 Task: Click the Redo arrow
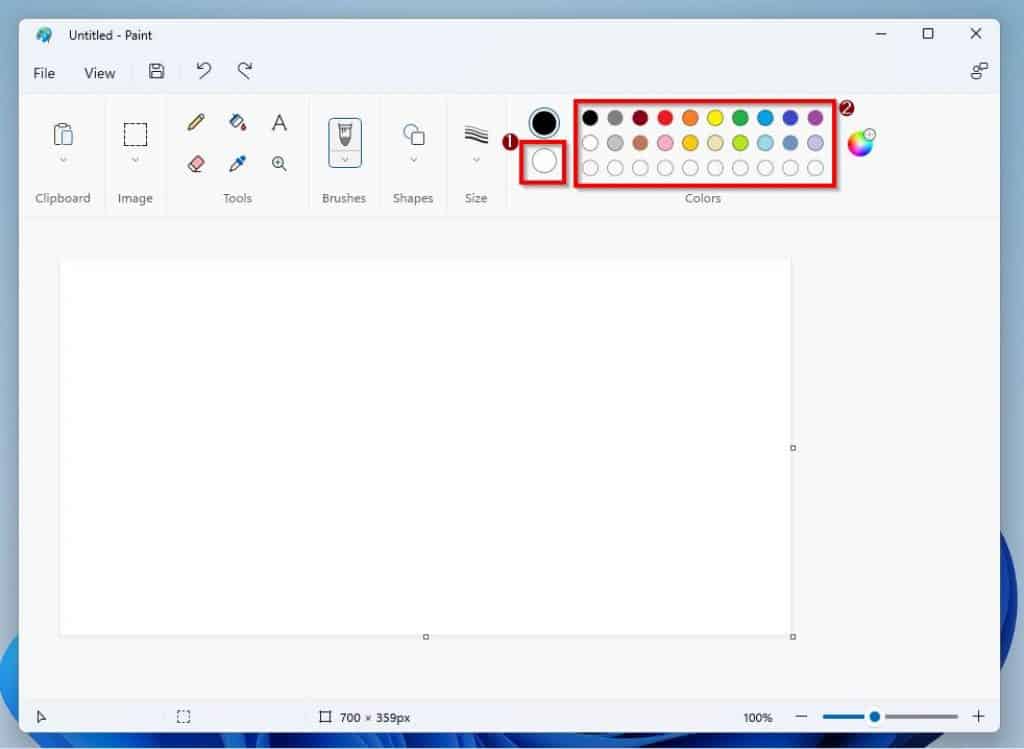(245, 71)
